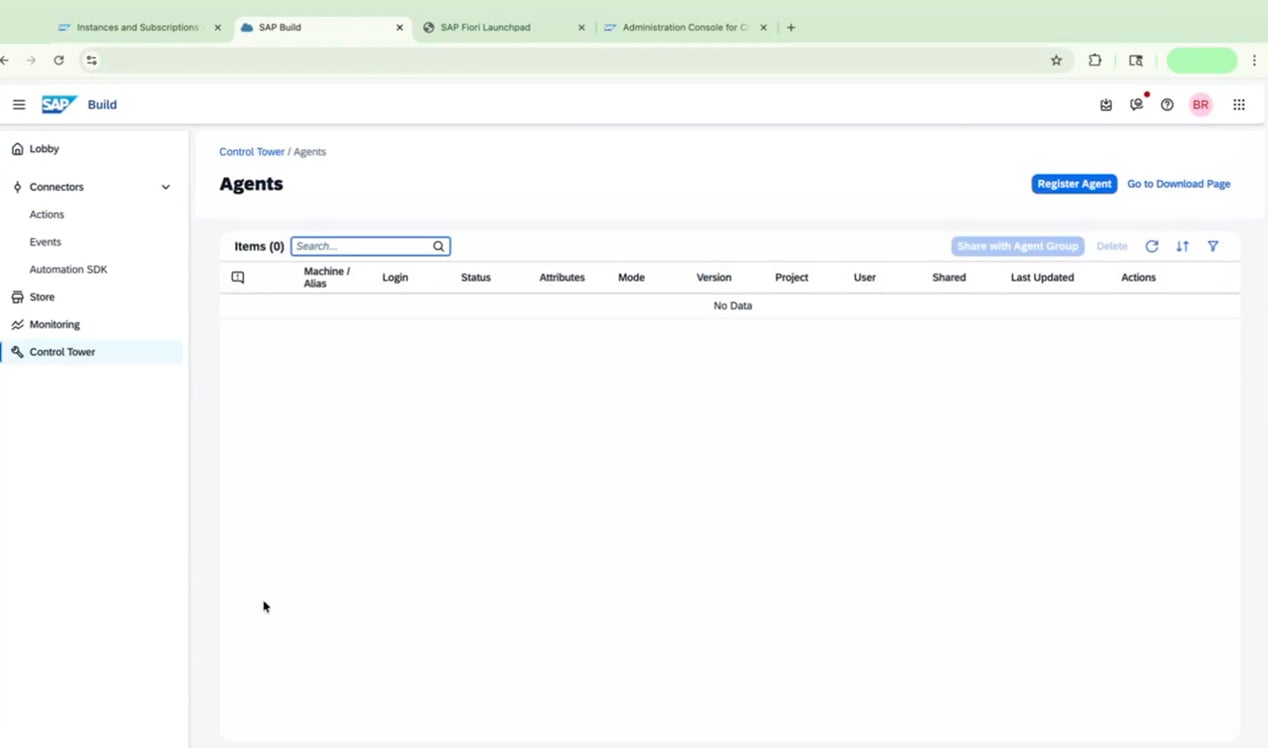Click the search magnifier icon
This screenshot has width=1268, height=748.
point(438,246)
